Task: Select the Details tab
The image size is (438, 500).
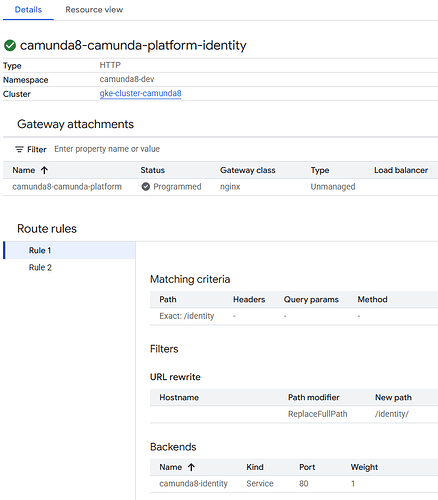Action: 28,10
